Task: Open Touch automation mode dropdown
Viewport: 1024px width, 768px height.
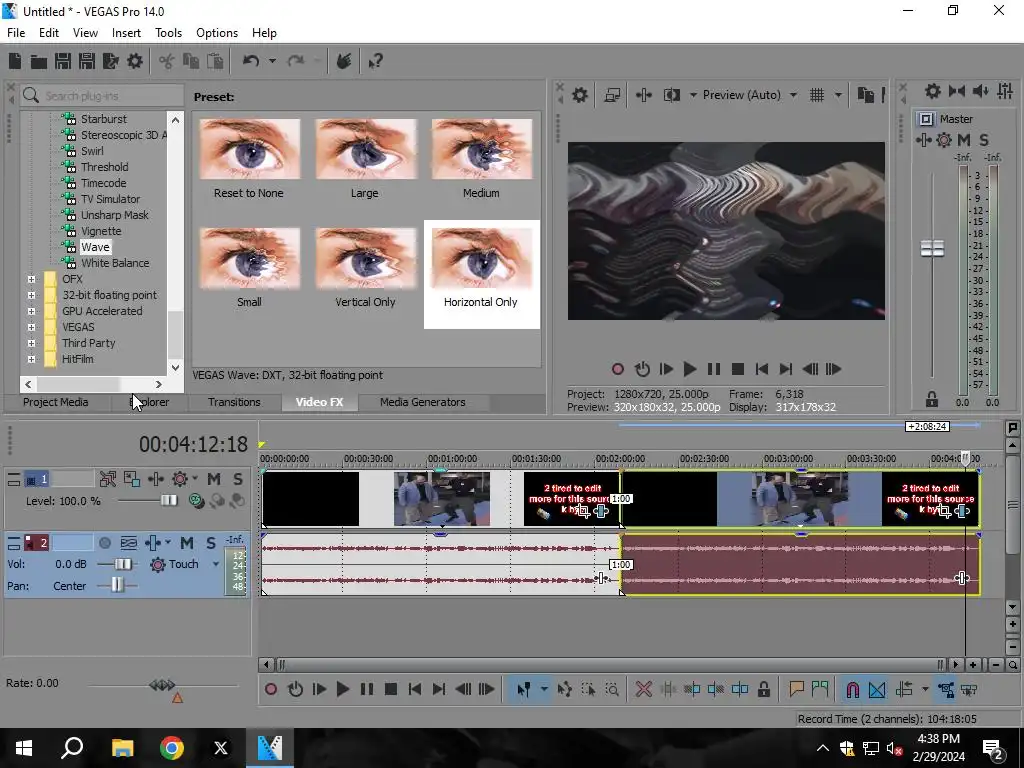Action: [216, 564]
